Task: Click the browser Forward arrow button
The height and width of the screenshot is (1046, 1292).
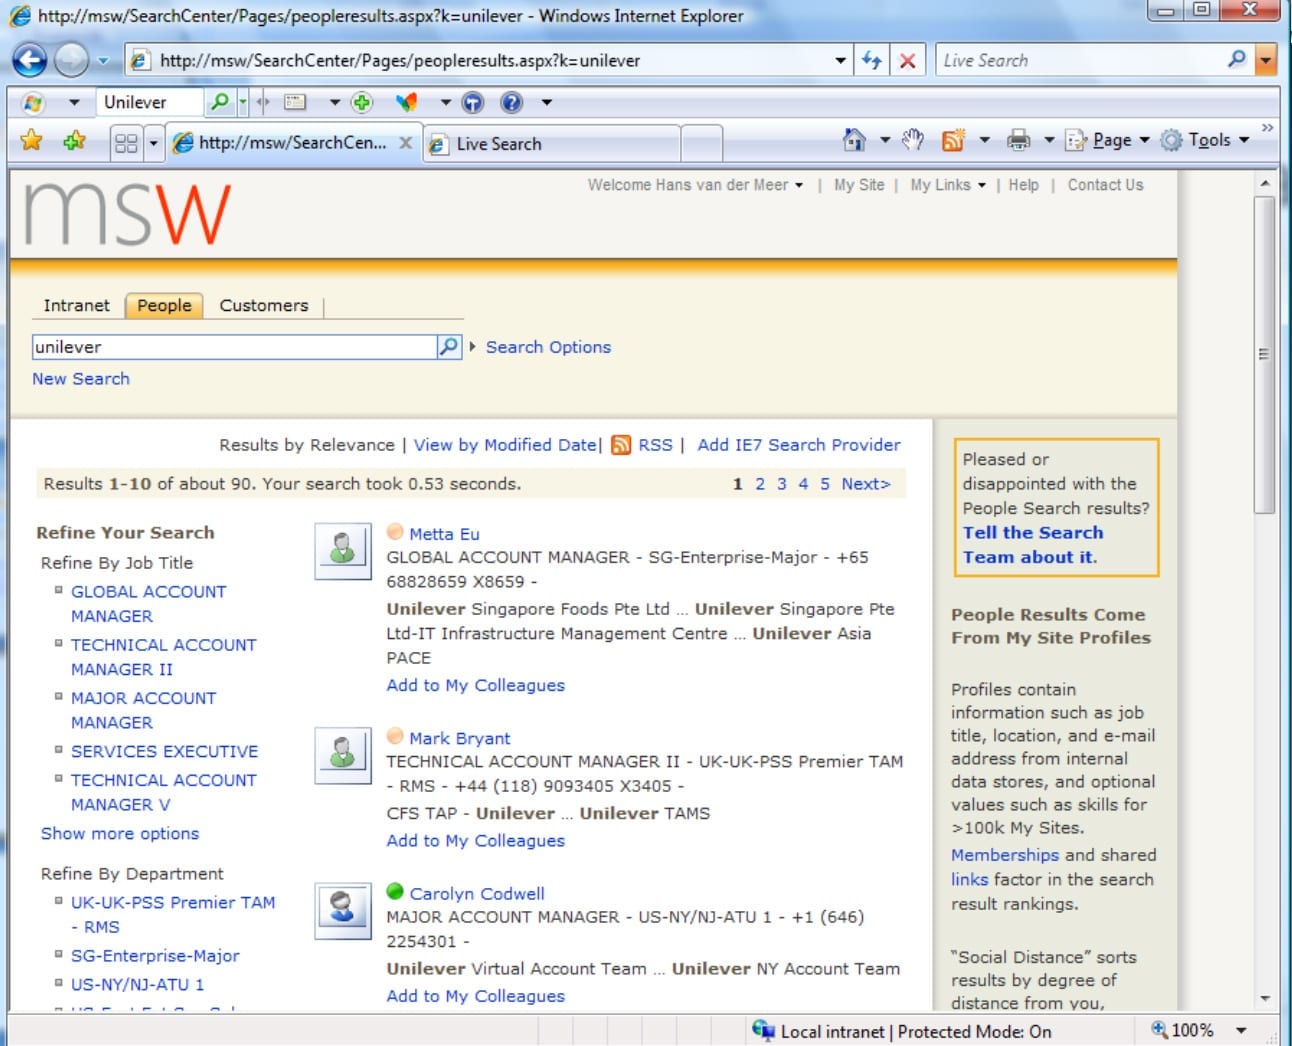Action: coord(72,60)
